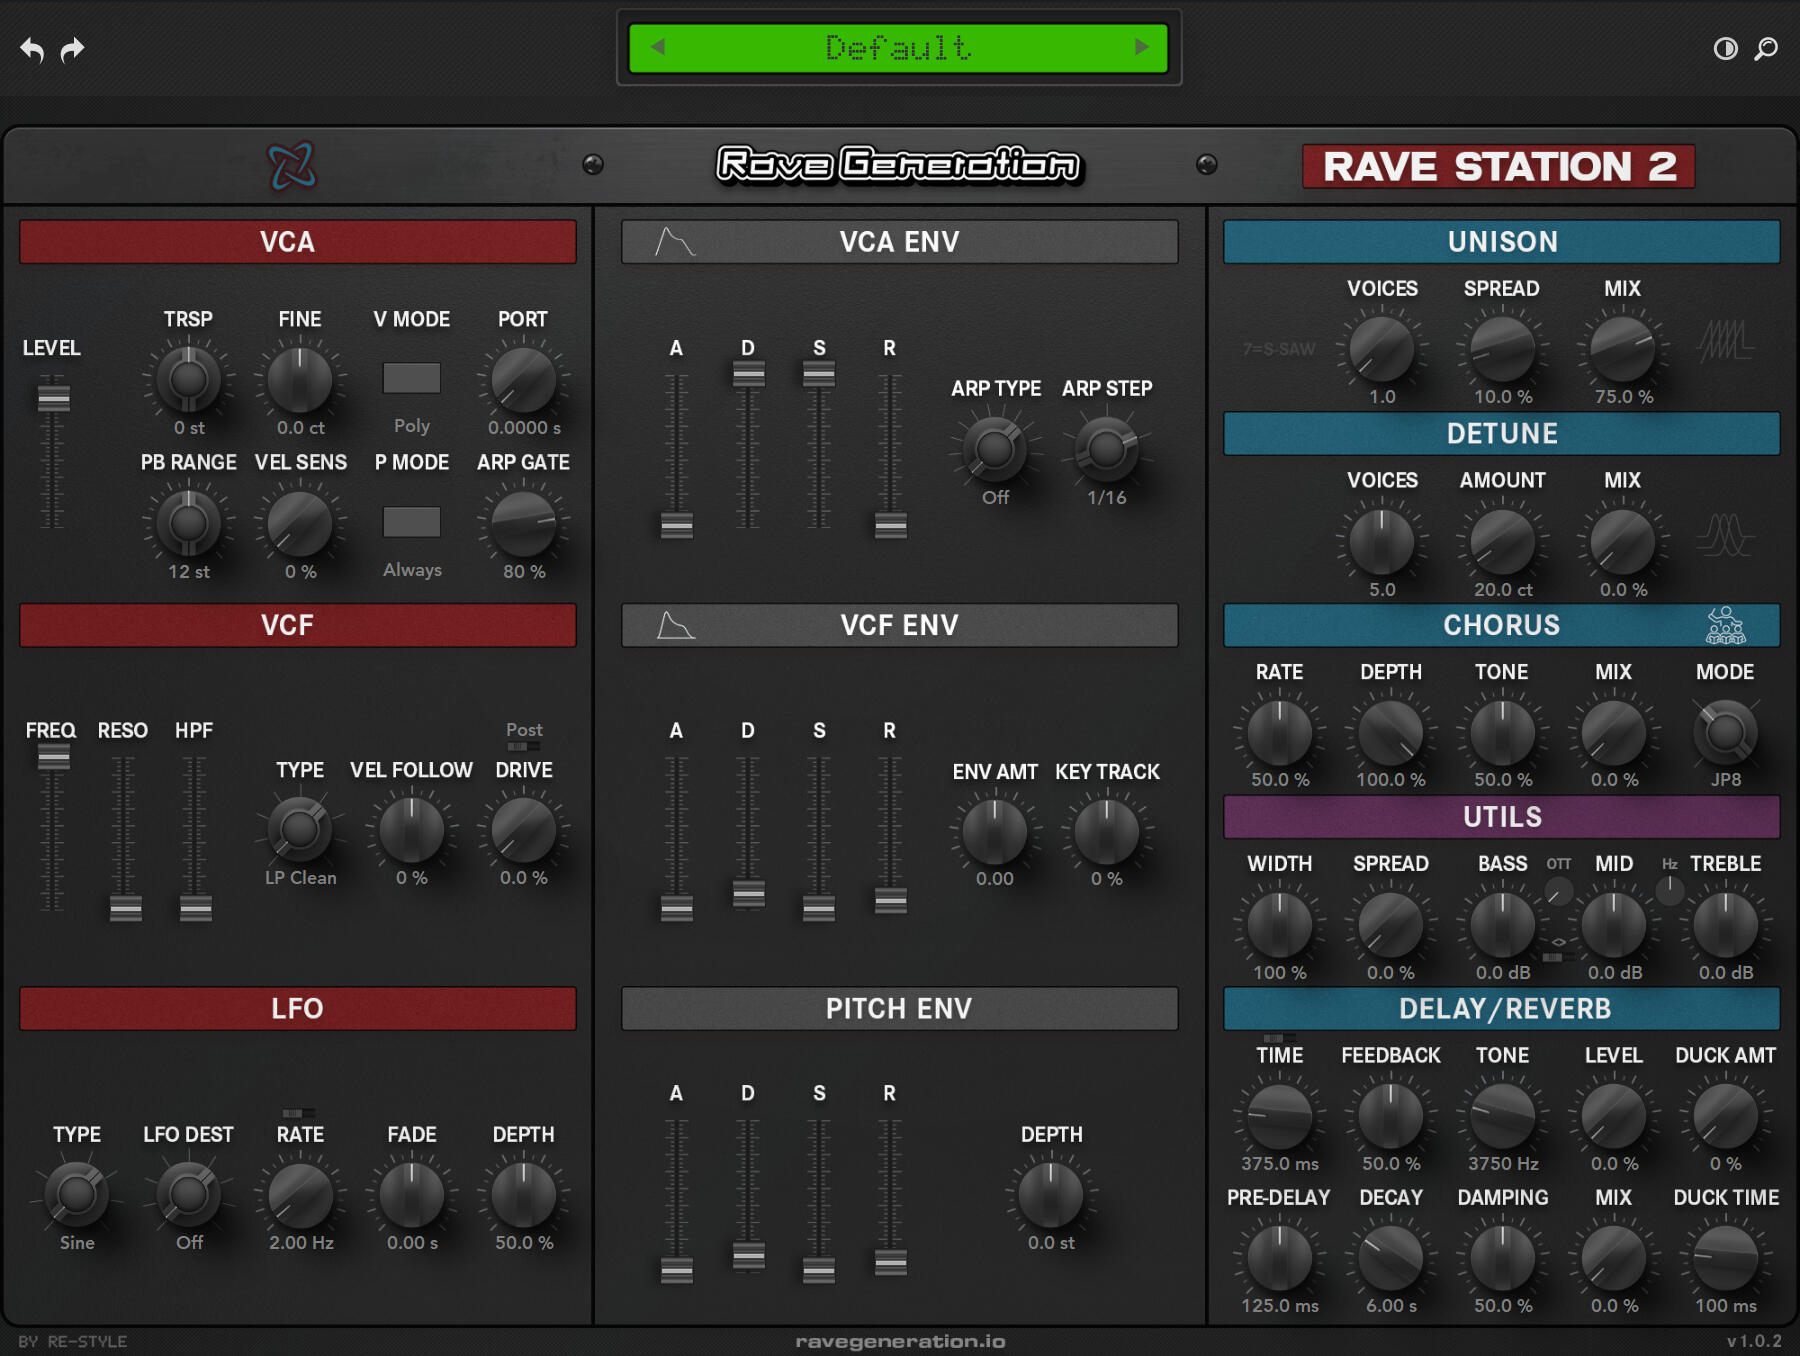Click the next preset arrow
The image size is (1800, 1356).
1143,46
